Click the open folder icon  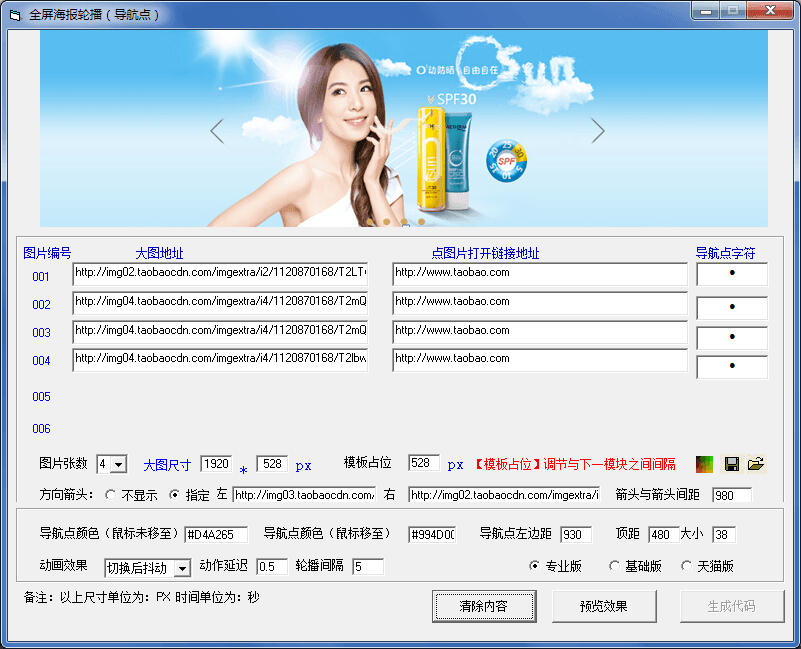[x=756, y=464]
